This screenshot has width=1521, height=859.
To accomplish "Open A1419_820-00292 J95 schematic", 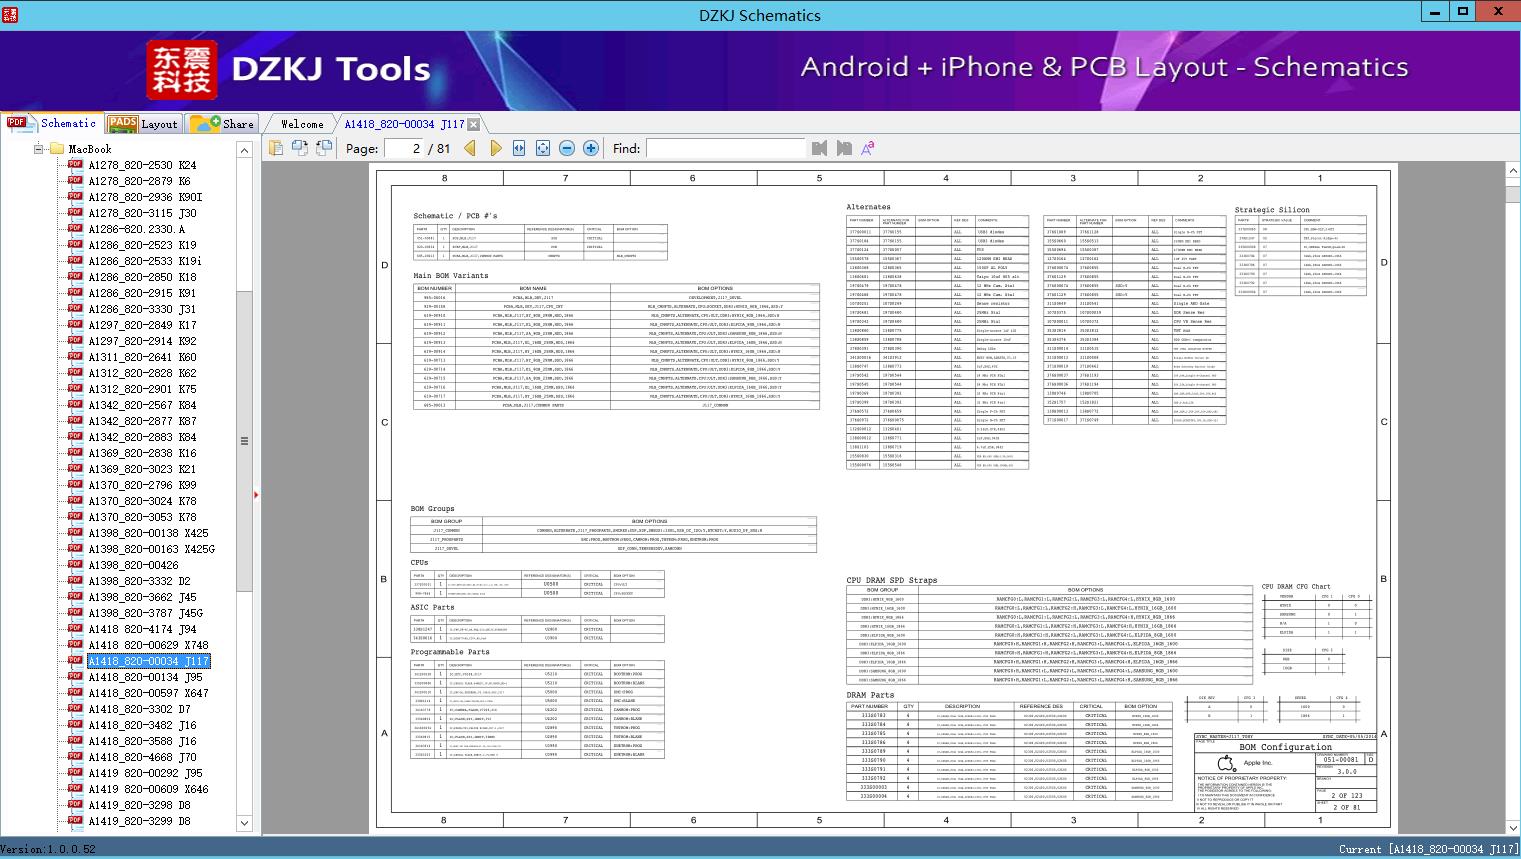I will [x=145, y=773].
